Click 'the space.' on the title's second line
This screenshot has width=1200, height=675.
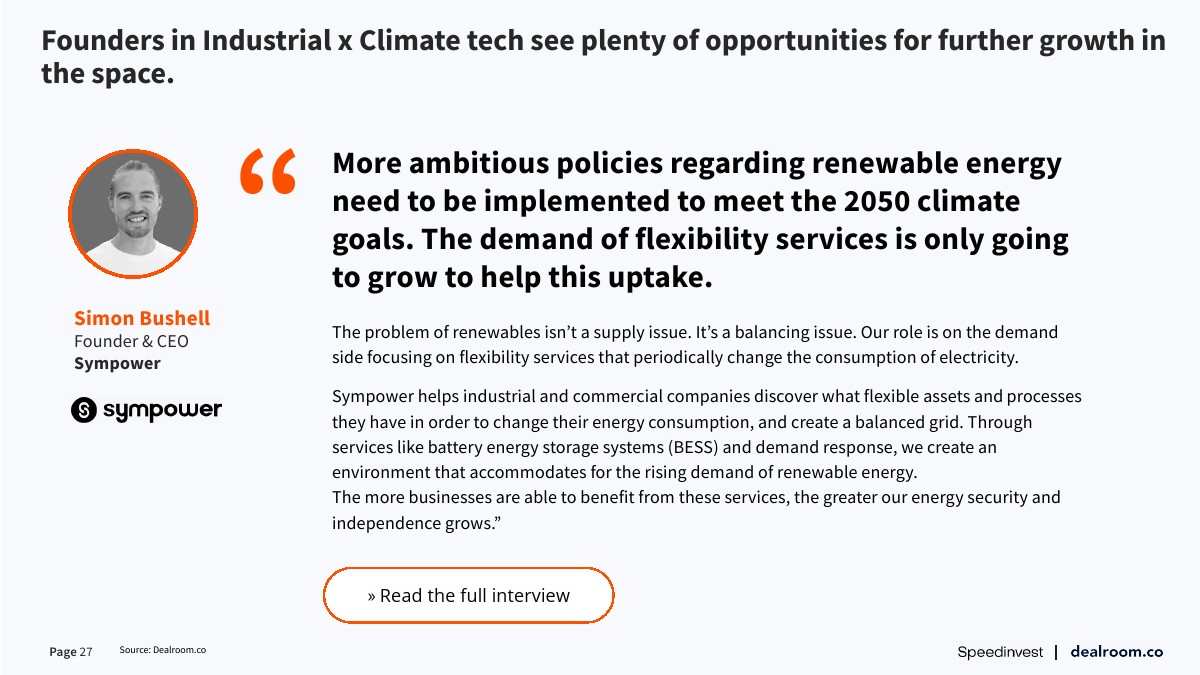pyautogui.click(x=108, y=73)
